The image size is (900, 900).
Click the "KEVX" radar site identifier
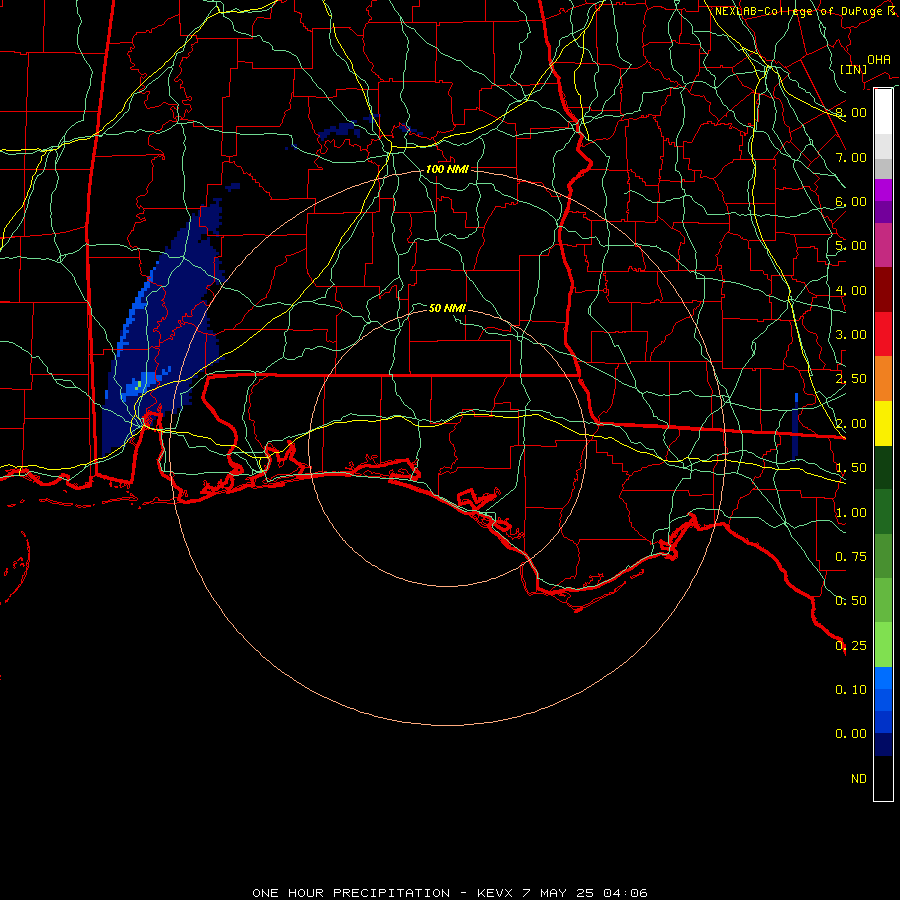tap(495, 893)
